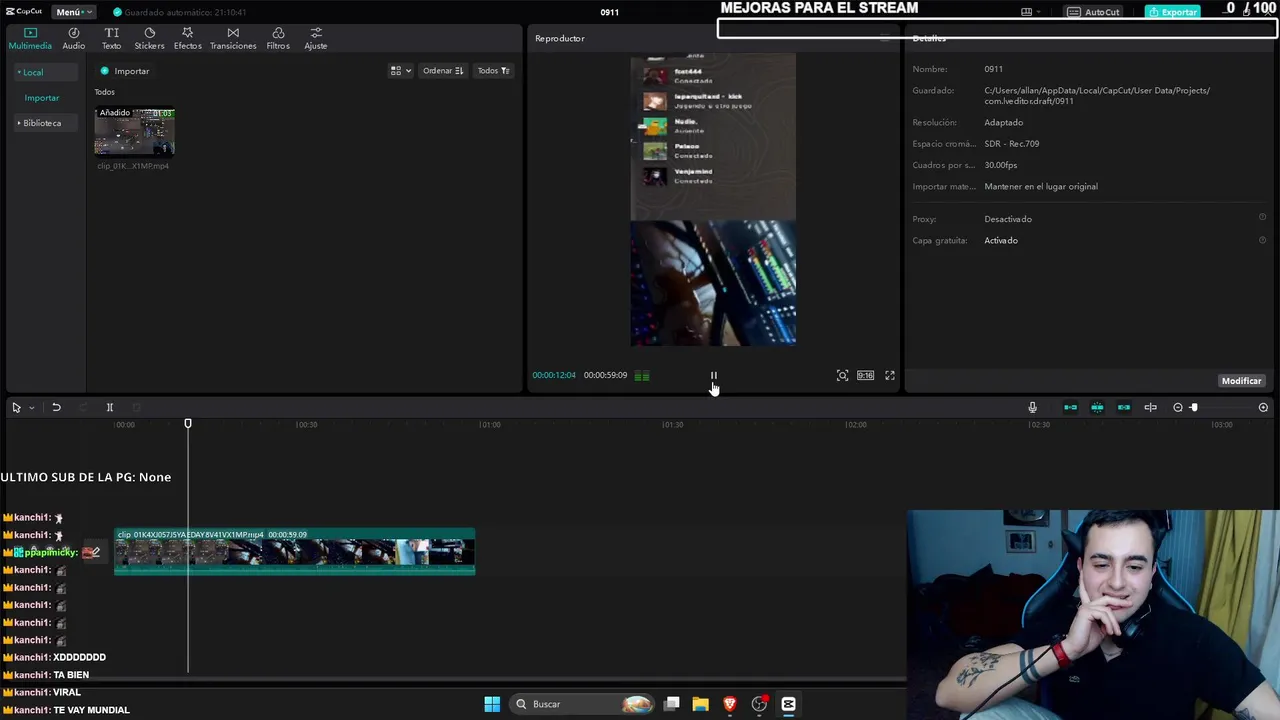This screenshot has height=720, width=1280.
Task: Click the Adaptado resolution value
Action: tap(1003, 122)
